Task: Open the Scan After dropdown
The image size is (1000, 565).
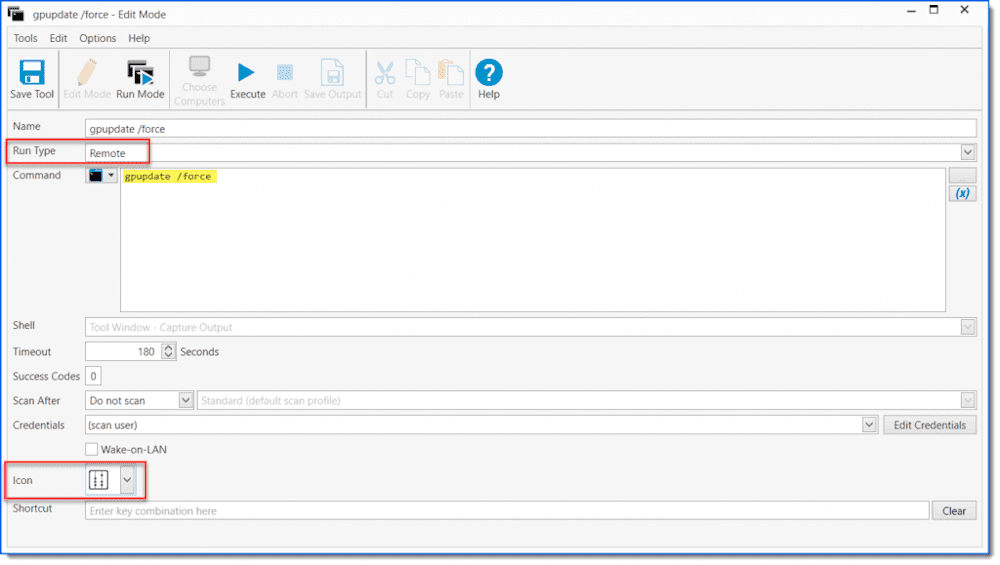Action: click(x=186, y=400)
